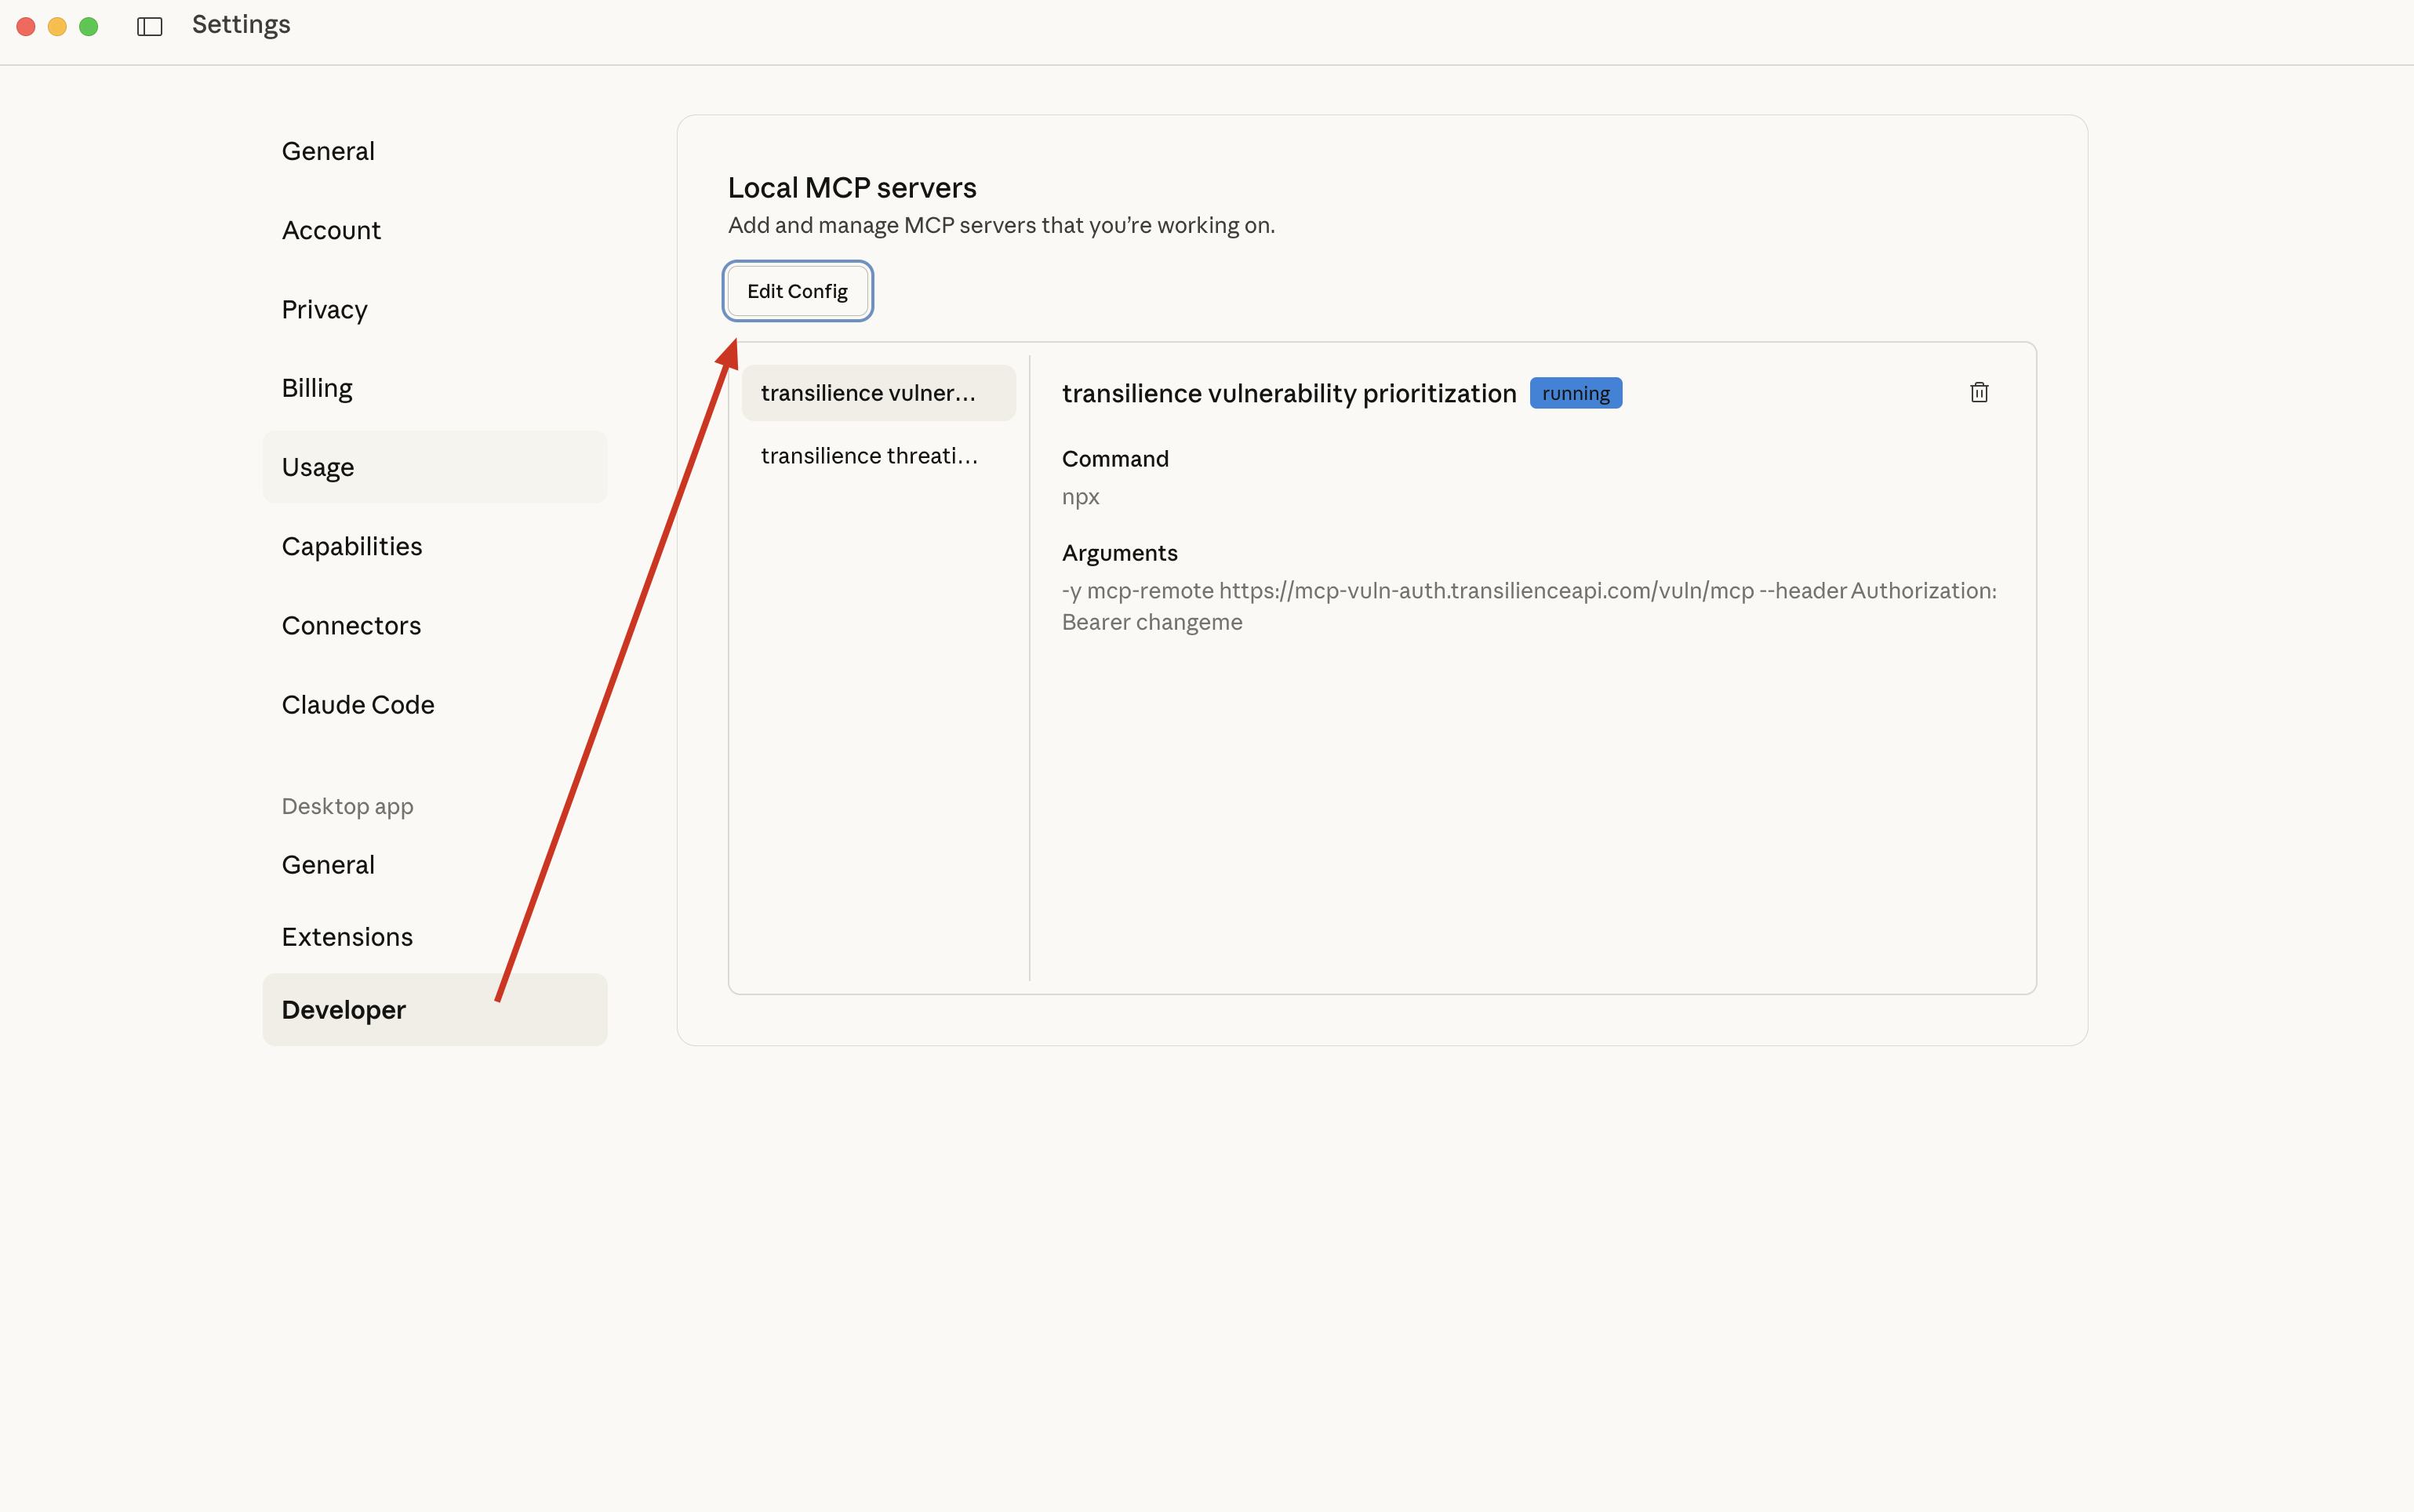Open Account settings
The height and width of the screenshot is (1512, 2414).
pyautogui.click(x=331, y=230)
